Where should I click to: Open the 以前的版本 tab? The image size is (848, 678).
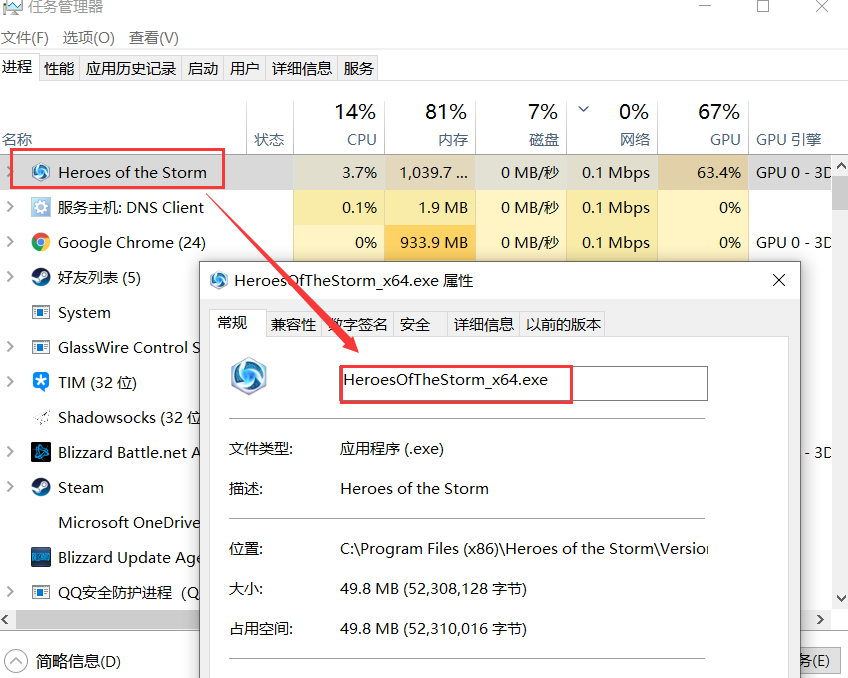point(562,324)
